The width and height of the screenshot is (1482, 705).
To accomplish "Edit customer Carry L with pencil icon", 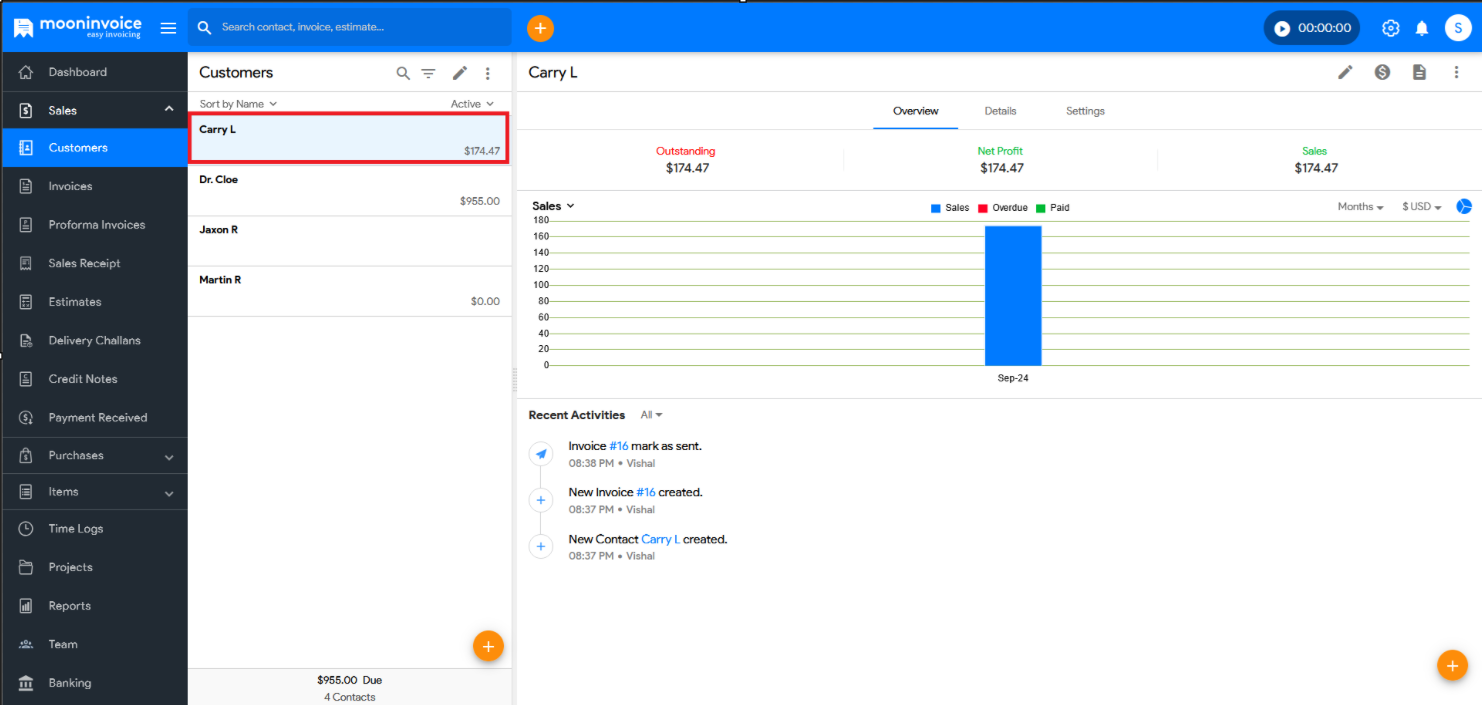I will [1346, 72].
